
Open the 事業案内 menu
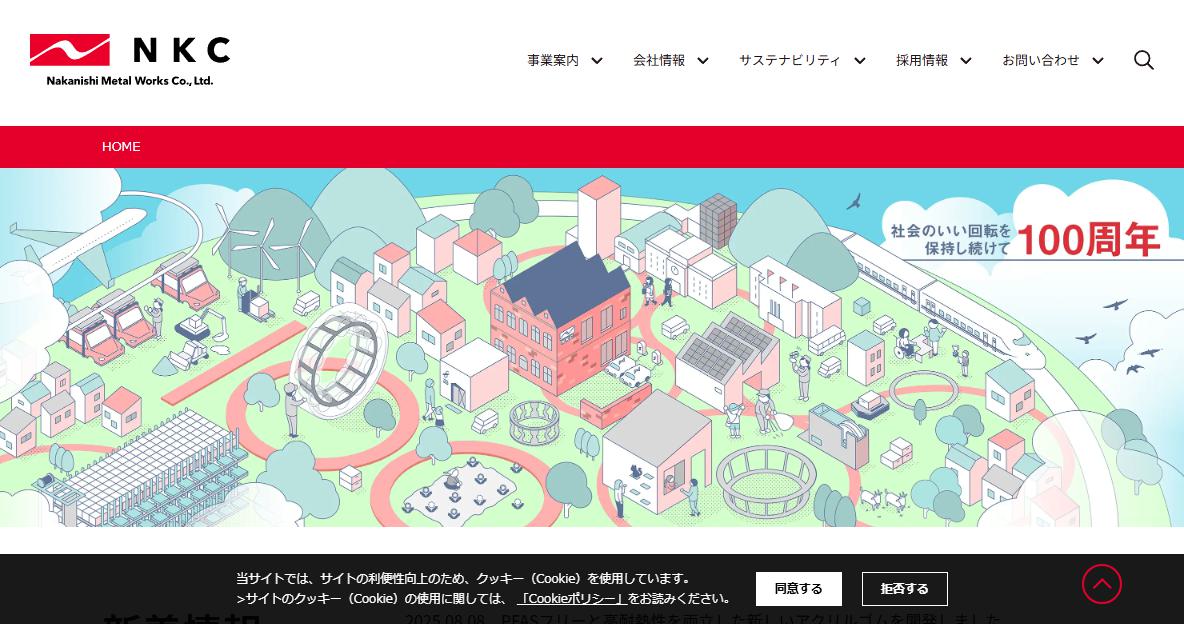pos(553,60)
